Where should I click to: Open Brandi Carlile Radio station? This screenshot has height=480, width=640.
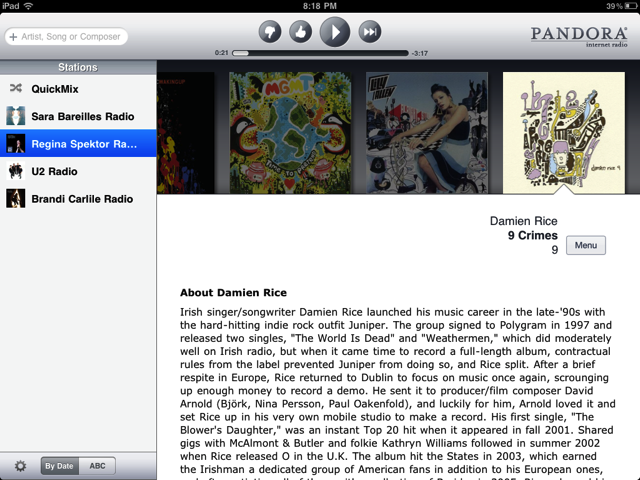pyautogui.click(x=78, y=199)
